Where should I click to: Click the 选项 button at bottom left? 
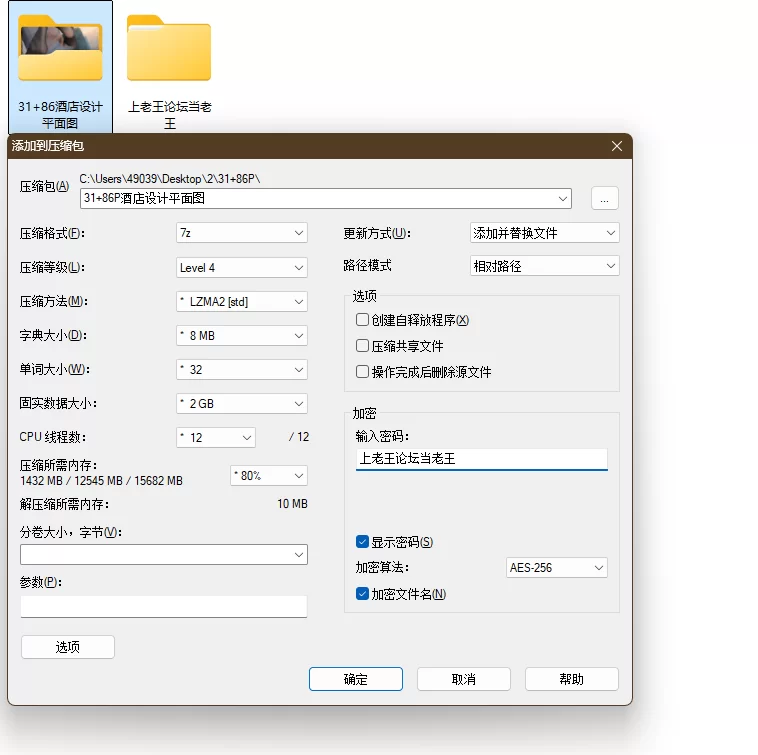[68, 647]
